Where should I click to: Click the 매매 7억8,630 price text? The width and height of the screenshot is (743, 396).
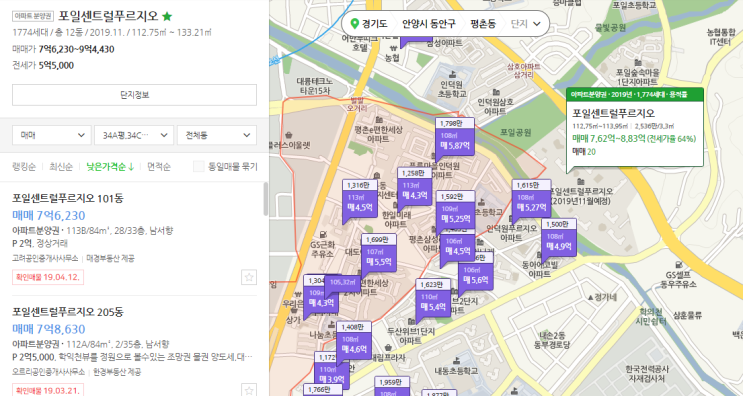tap(49, 329)
